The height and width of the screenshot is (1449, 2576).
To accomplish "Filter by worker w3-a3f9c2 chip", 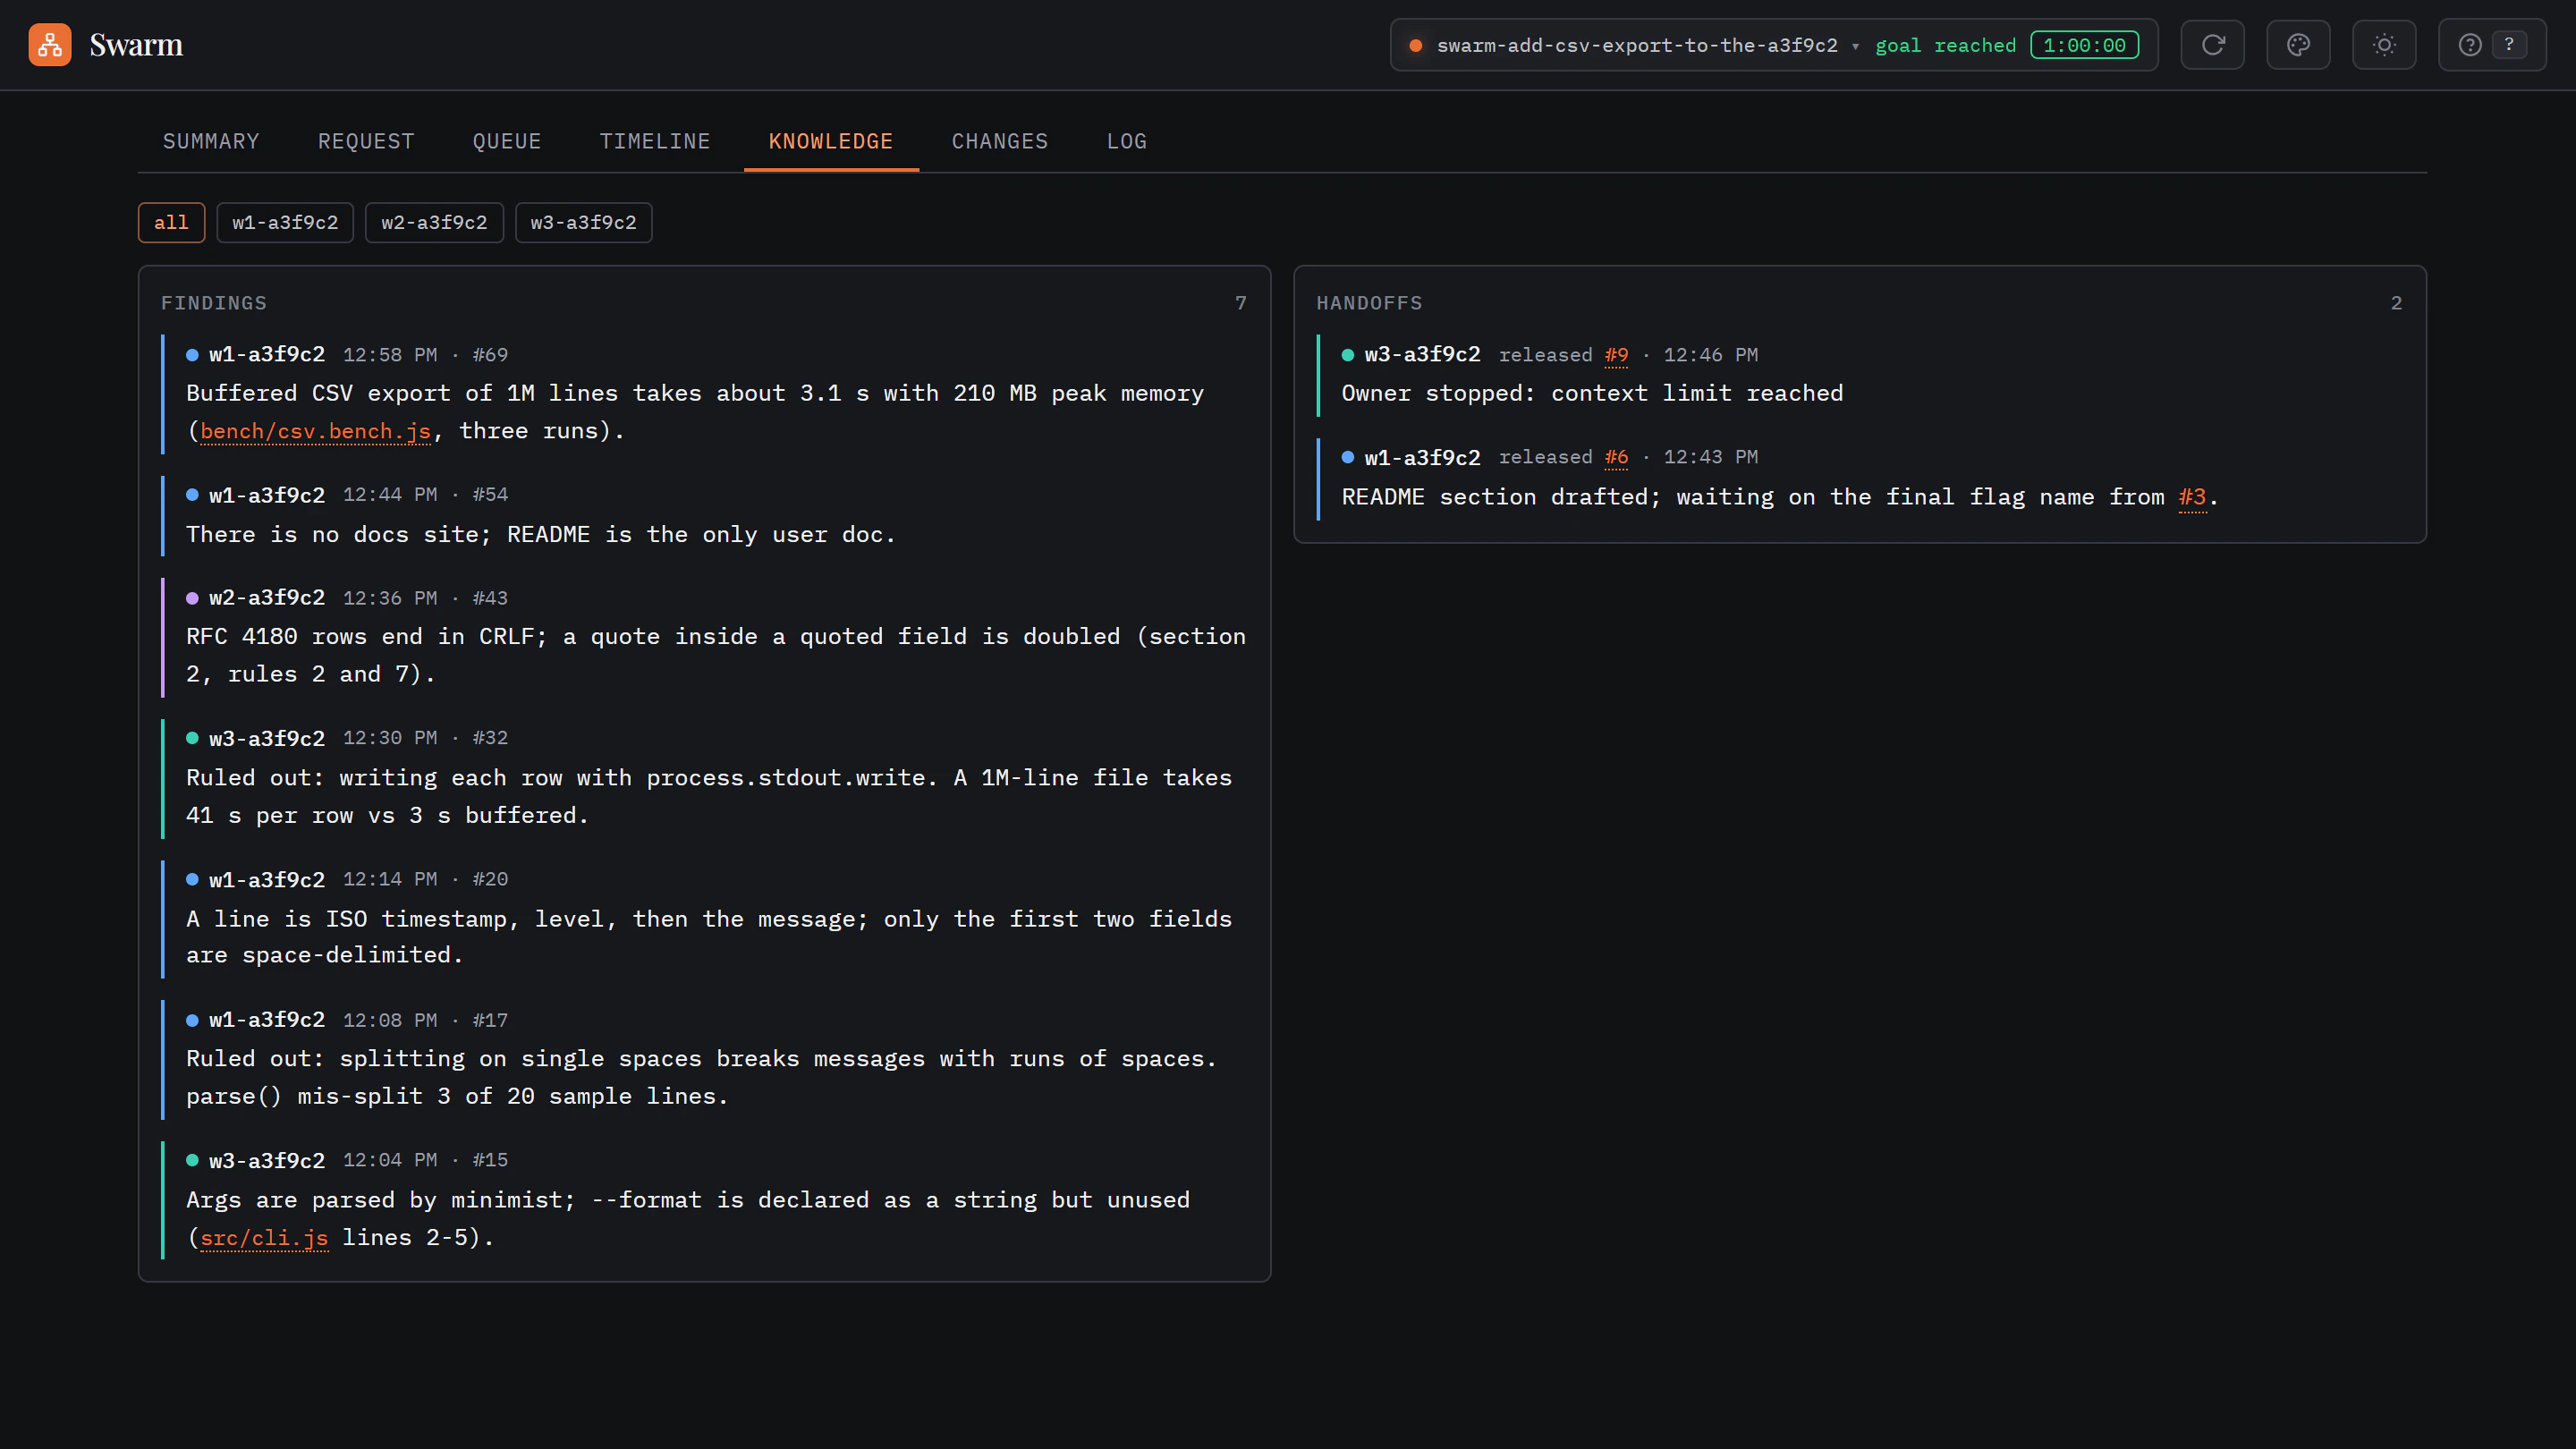I will [583, 222].
